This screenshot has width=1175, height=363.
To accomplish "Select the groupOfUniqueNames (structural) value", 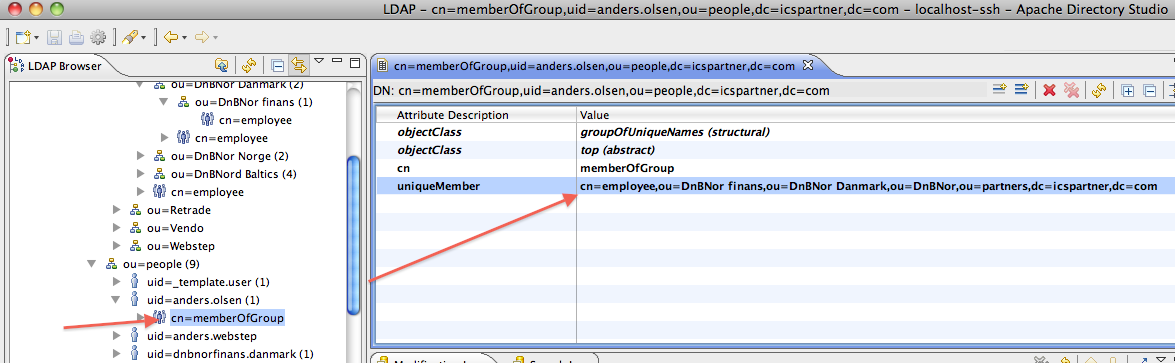I will pos(675,132).
